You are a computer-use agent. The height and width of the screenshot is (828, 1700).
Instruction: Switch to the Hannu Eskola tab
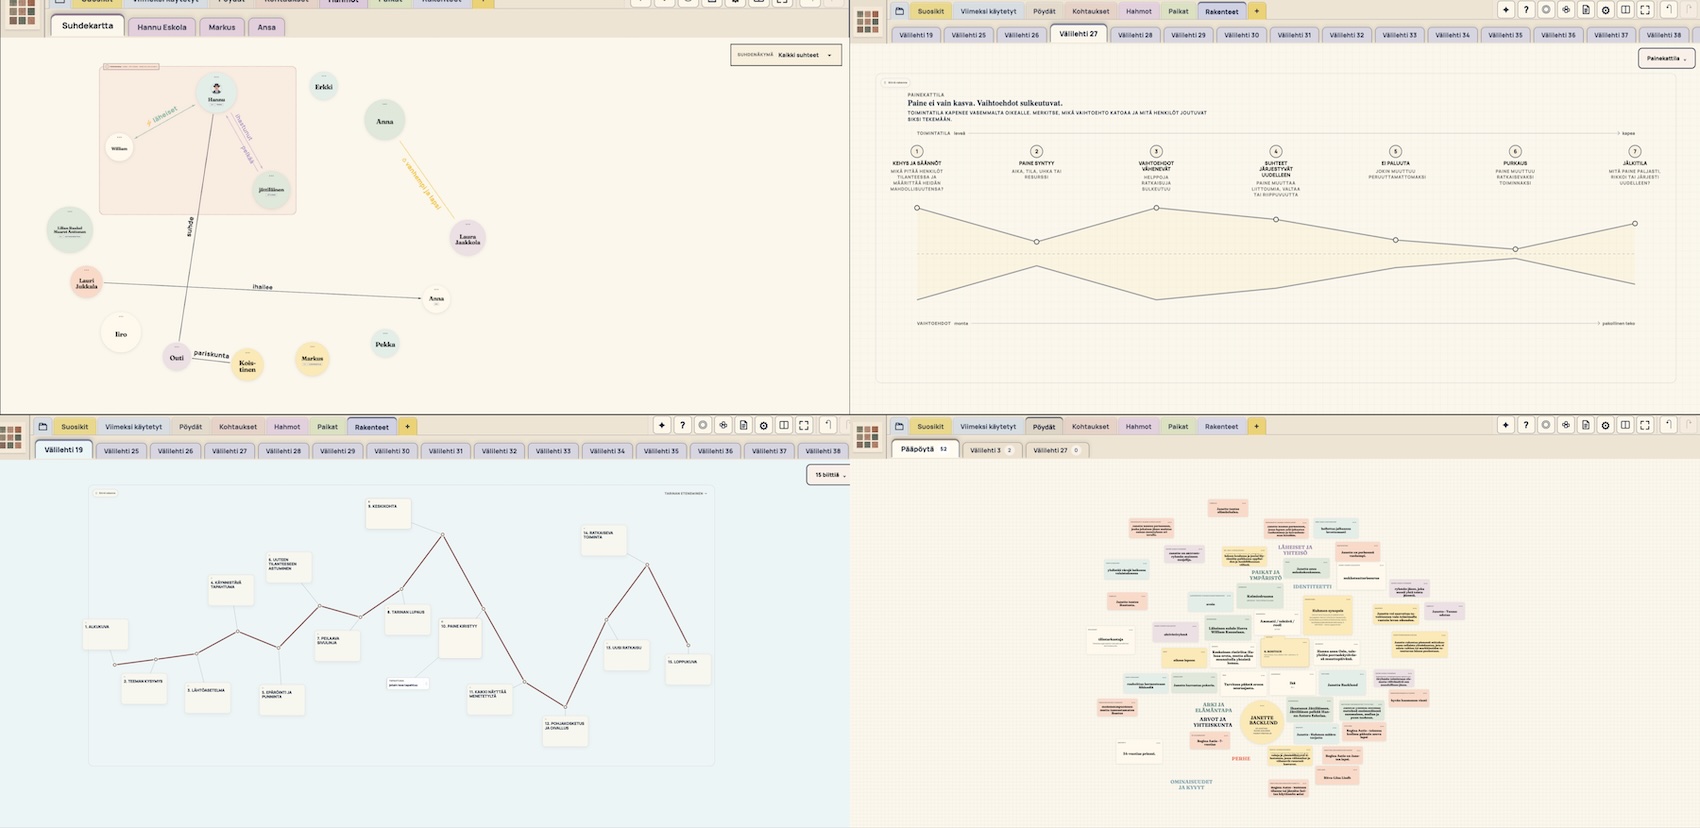click(x=162, y=27)
